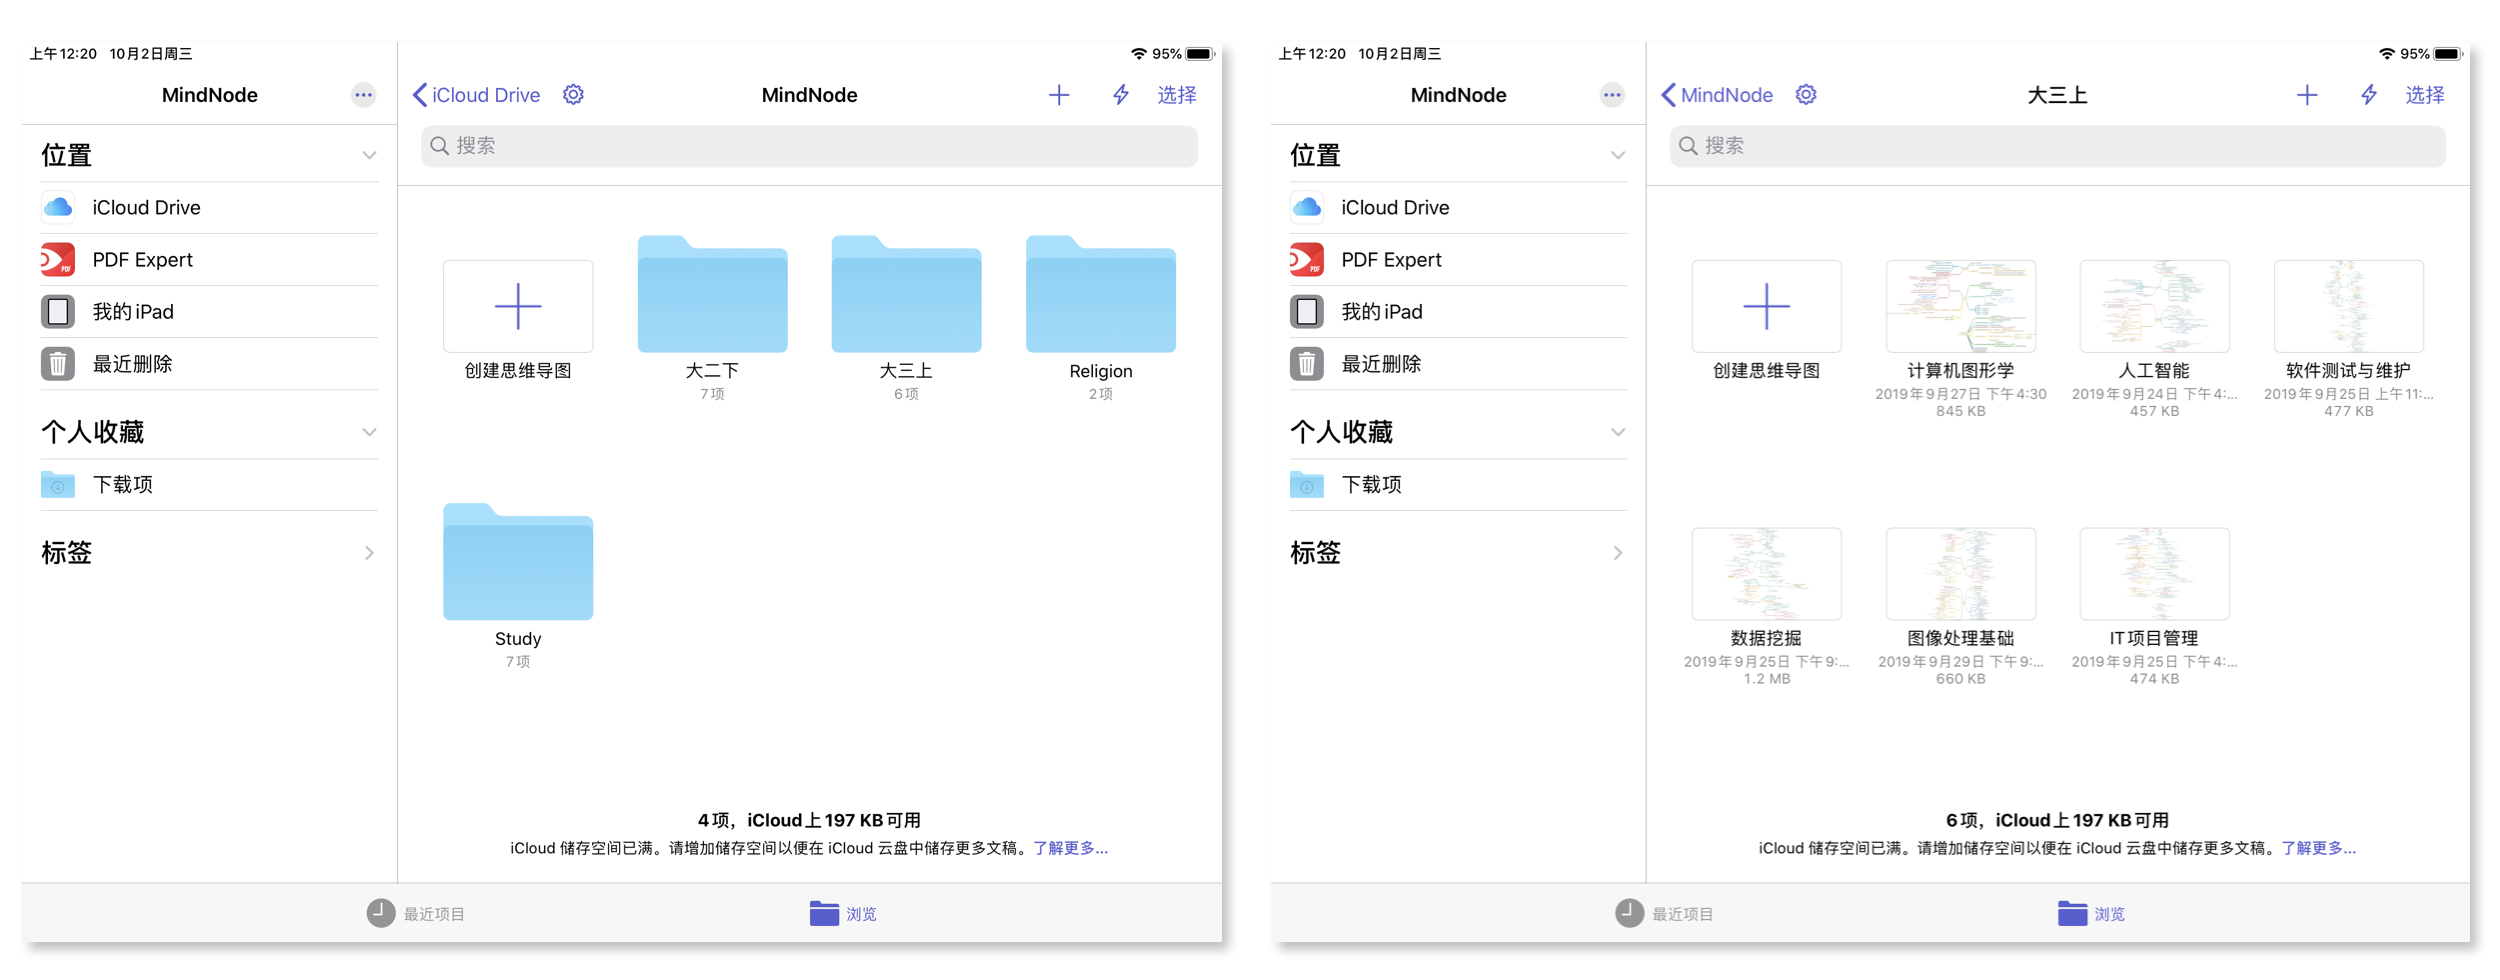Create a new mind map in 大三上 folder
This screenshot has height=980, width=2500.
[x=1766, y=306]
